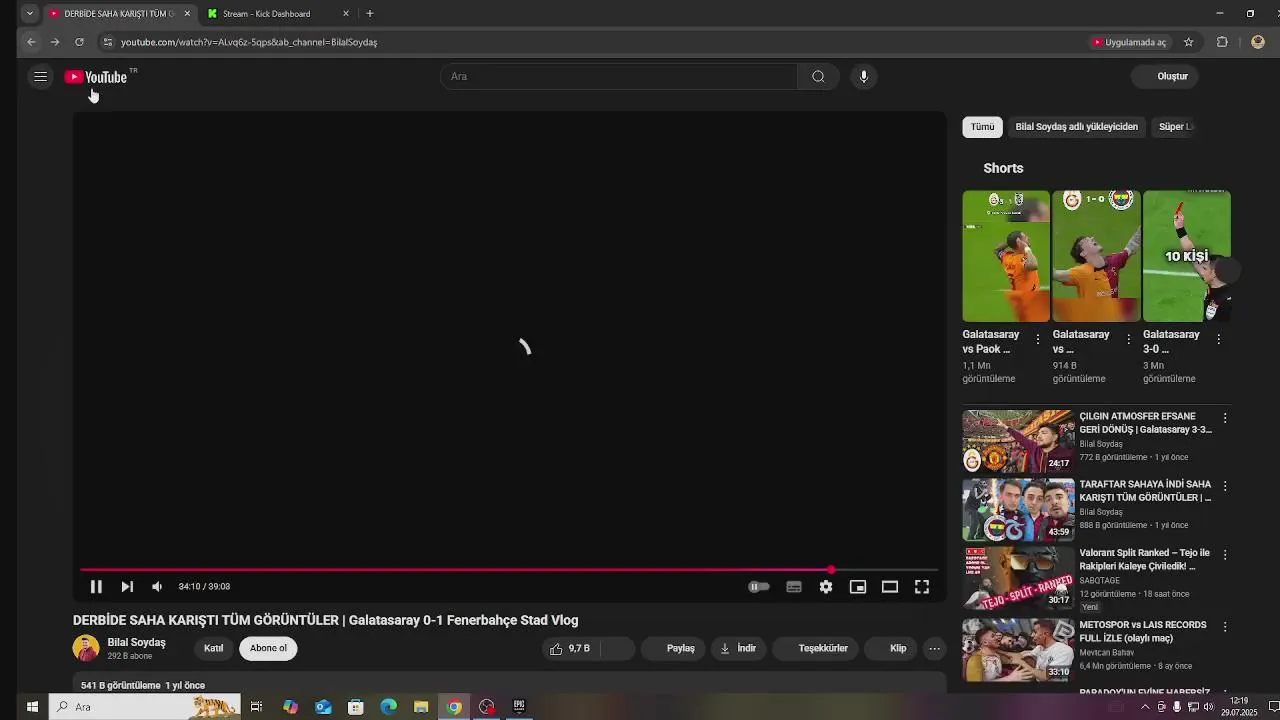
Task: Download the video with İndir
Action: click(738, 648)
